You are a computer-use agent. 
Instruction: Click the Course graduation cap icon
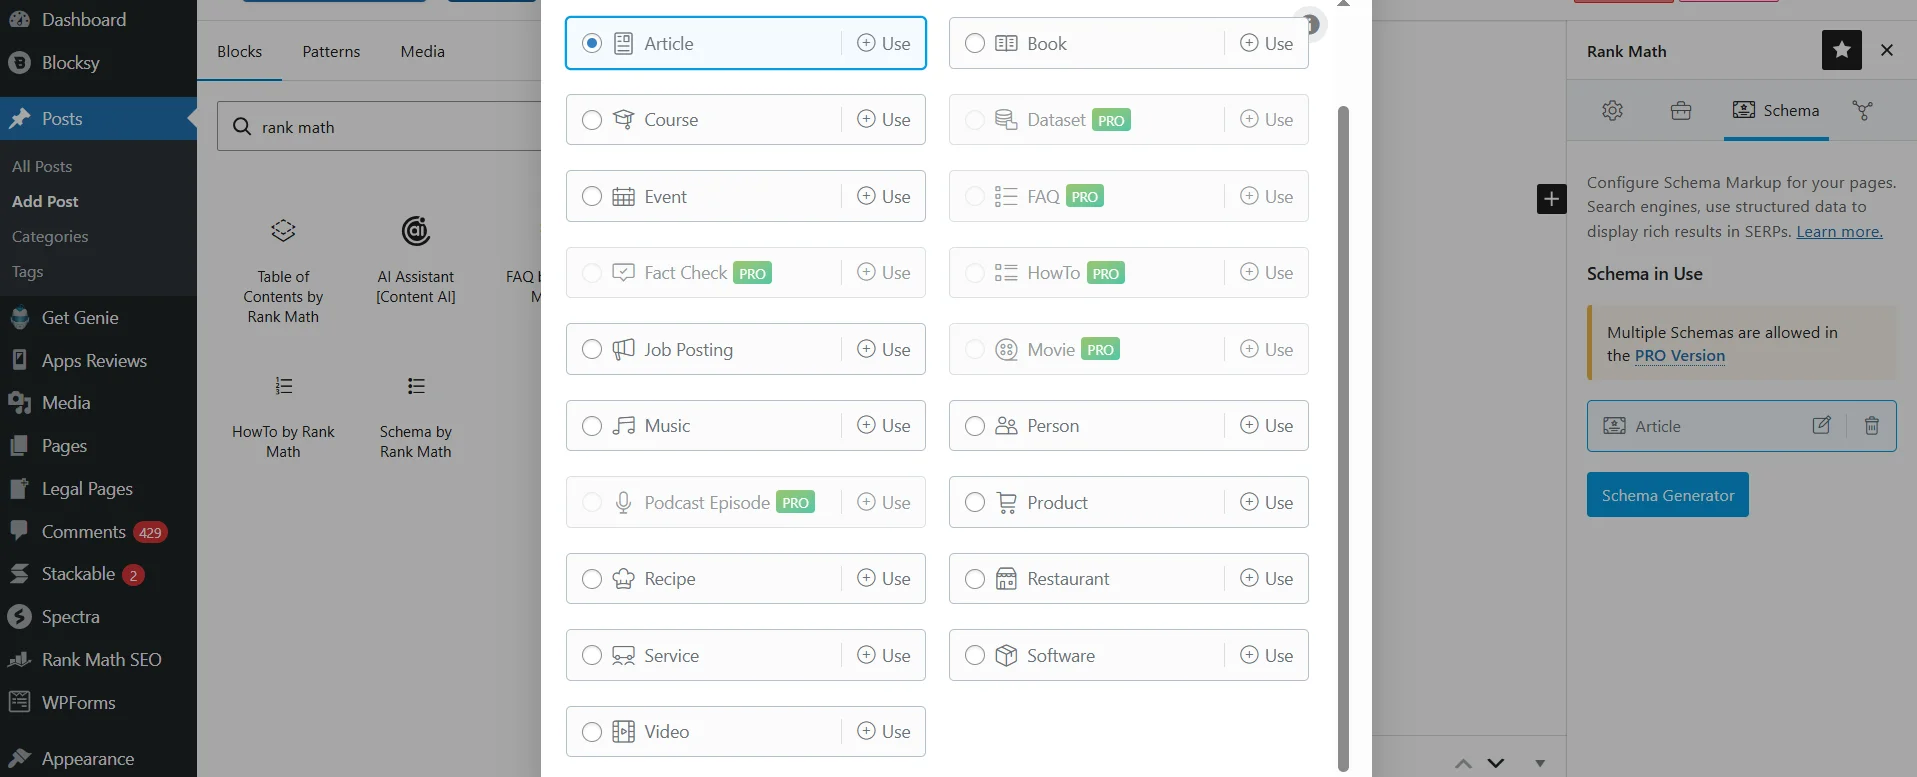tap(623, 120)
